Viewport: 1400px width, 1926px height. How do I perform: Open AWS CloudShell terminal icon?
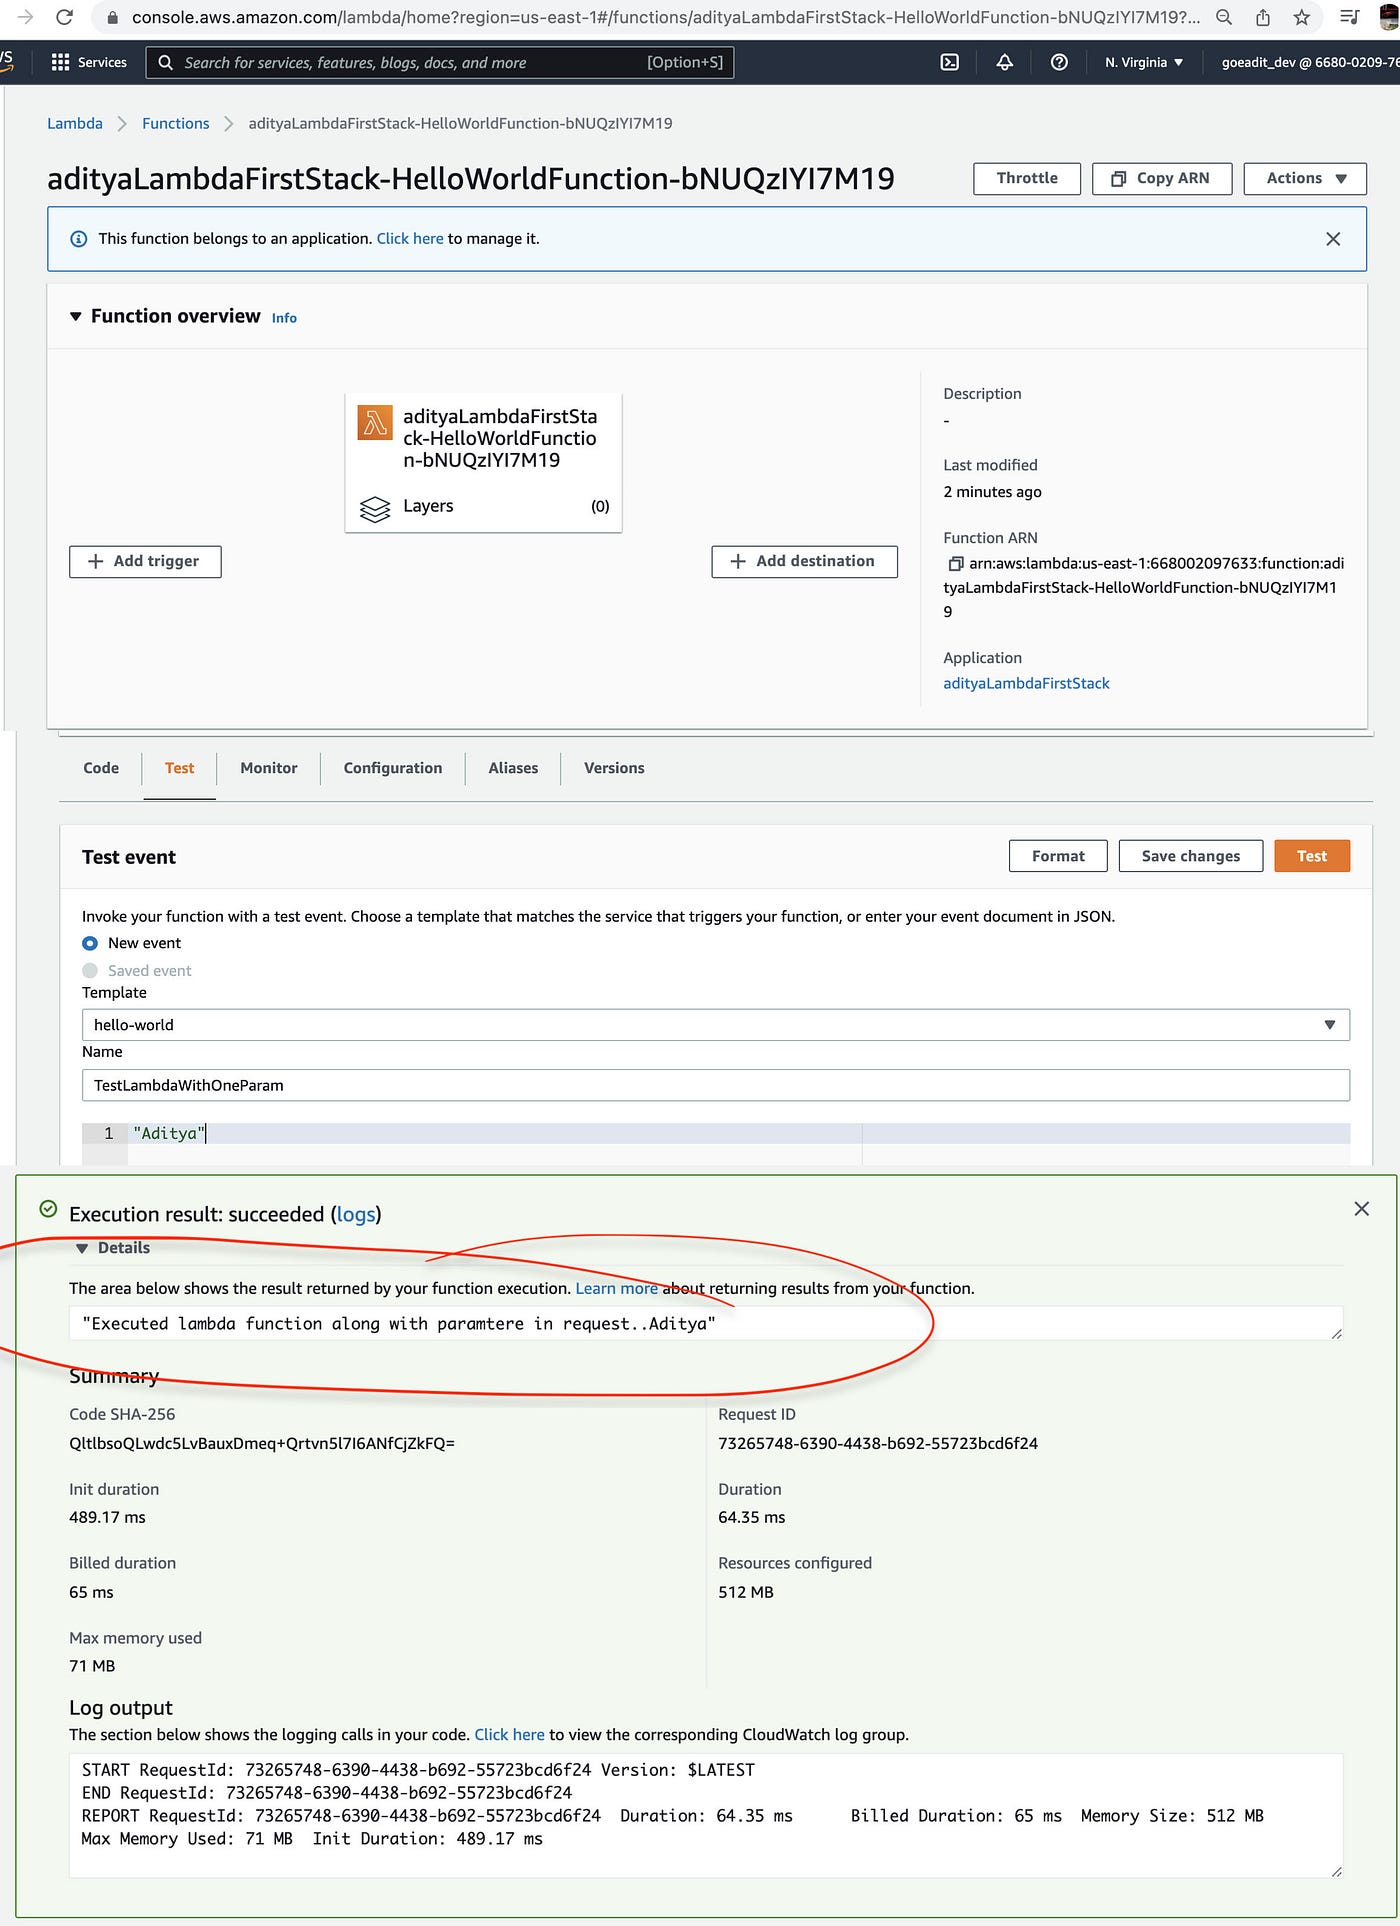pos(950,62)
